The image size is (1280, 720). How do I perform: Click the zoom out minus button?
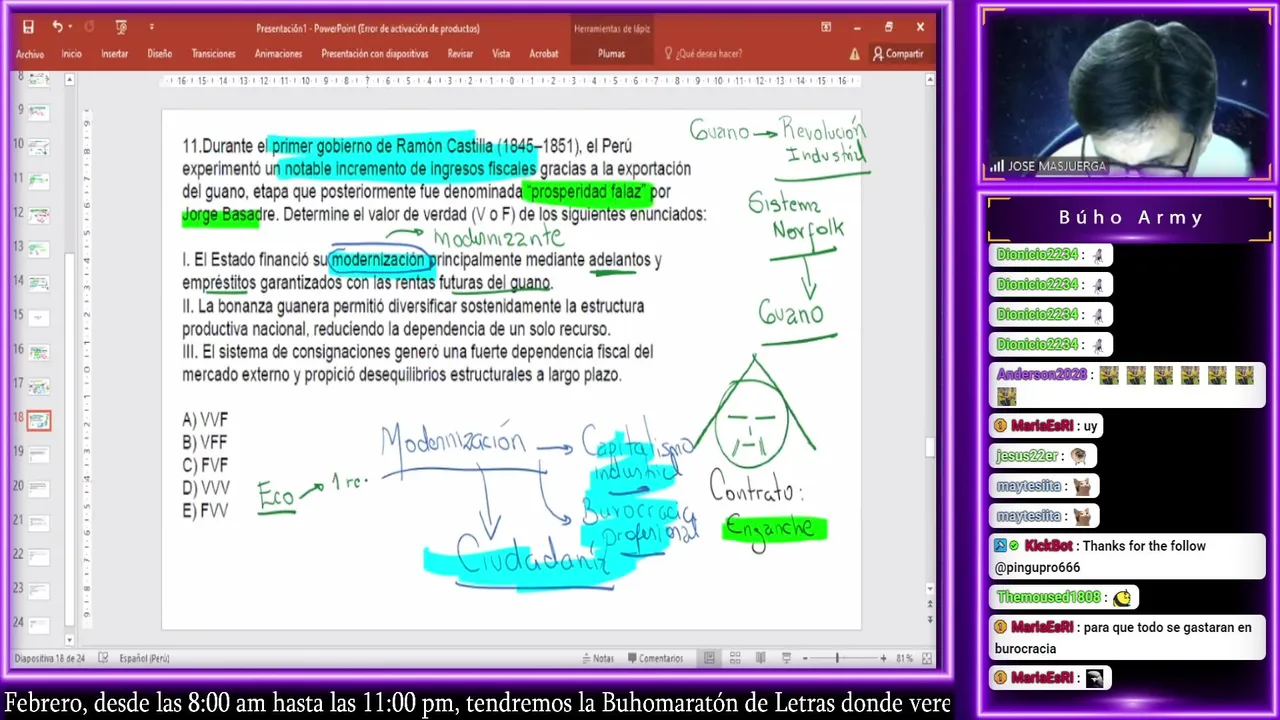805,658
